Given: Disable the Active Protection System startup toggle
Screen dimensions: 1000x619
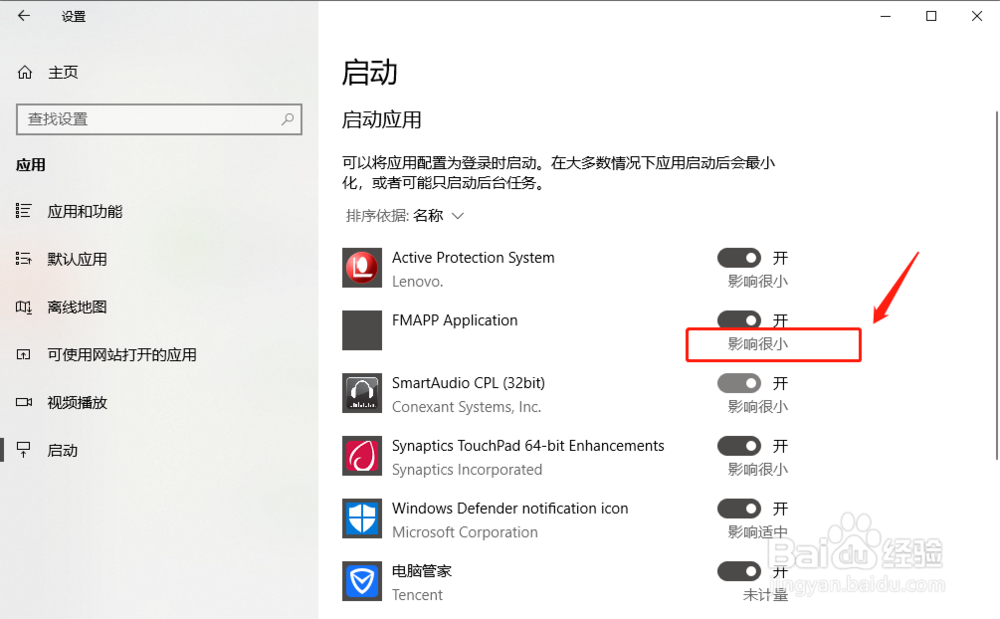Looking at the screenshot, I should [x=739, y=258].
